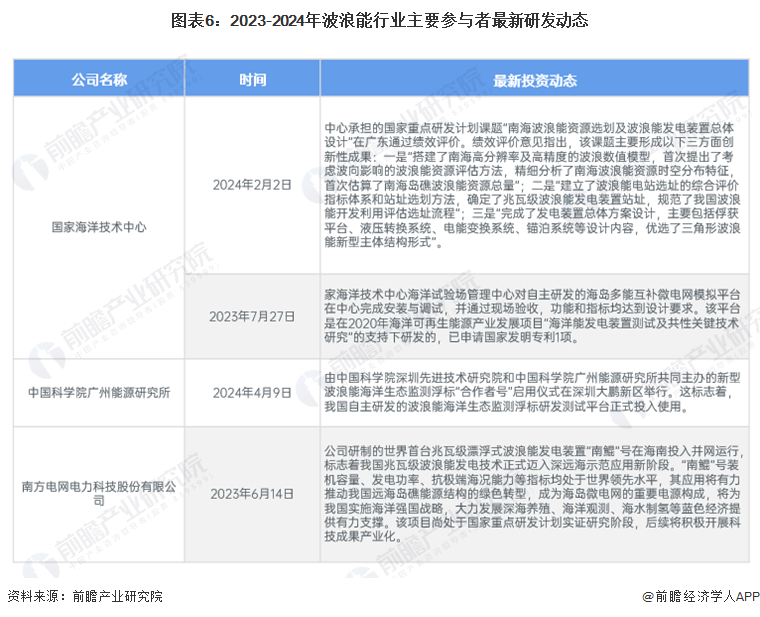
Task: Click the @前瞻经济学人APP credit text
Action: pyautogui.click(x=700, y=596)
